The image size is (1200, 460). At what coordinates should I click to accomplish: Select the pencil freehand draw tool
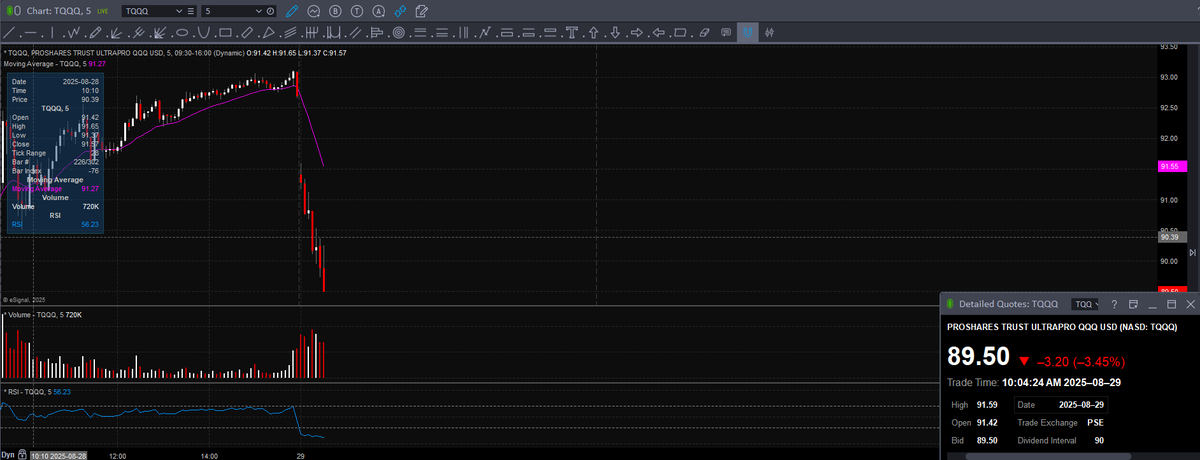click(x=95, y=33)
